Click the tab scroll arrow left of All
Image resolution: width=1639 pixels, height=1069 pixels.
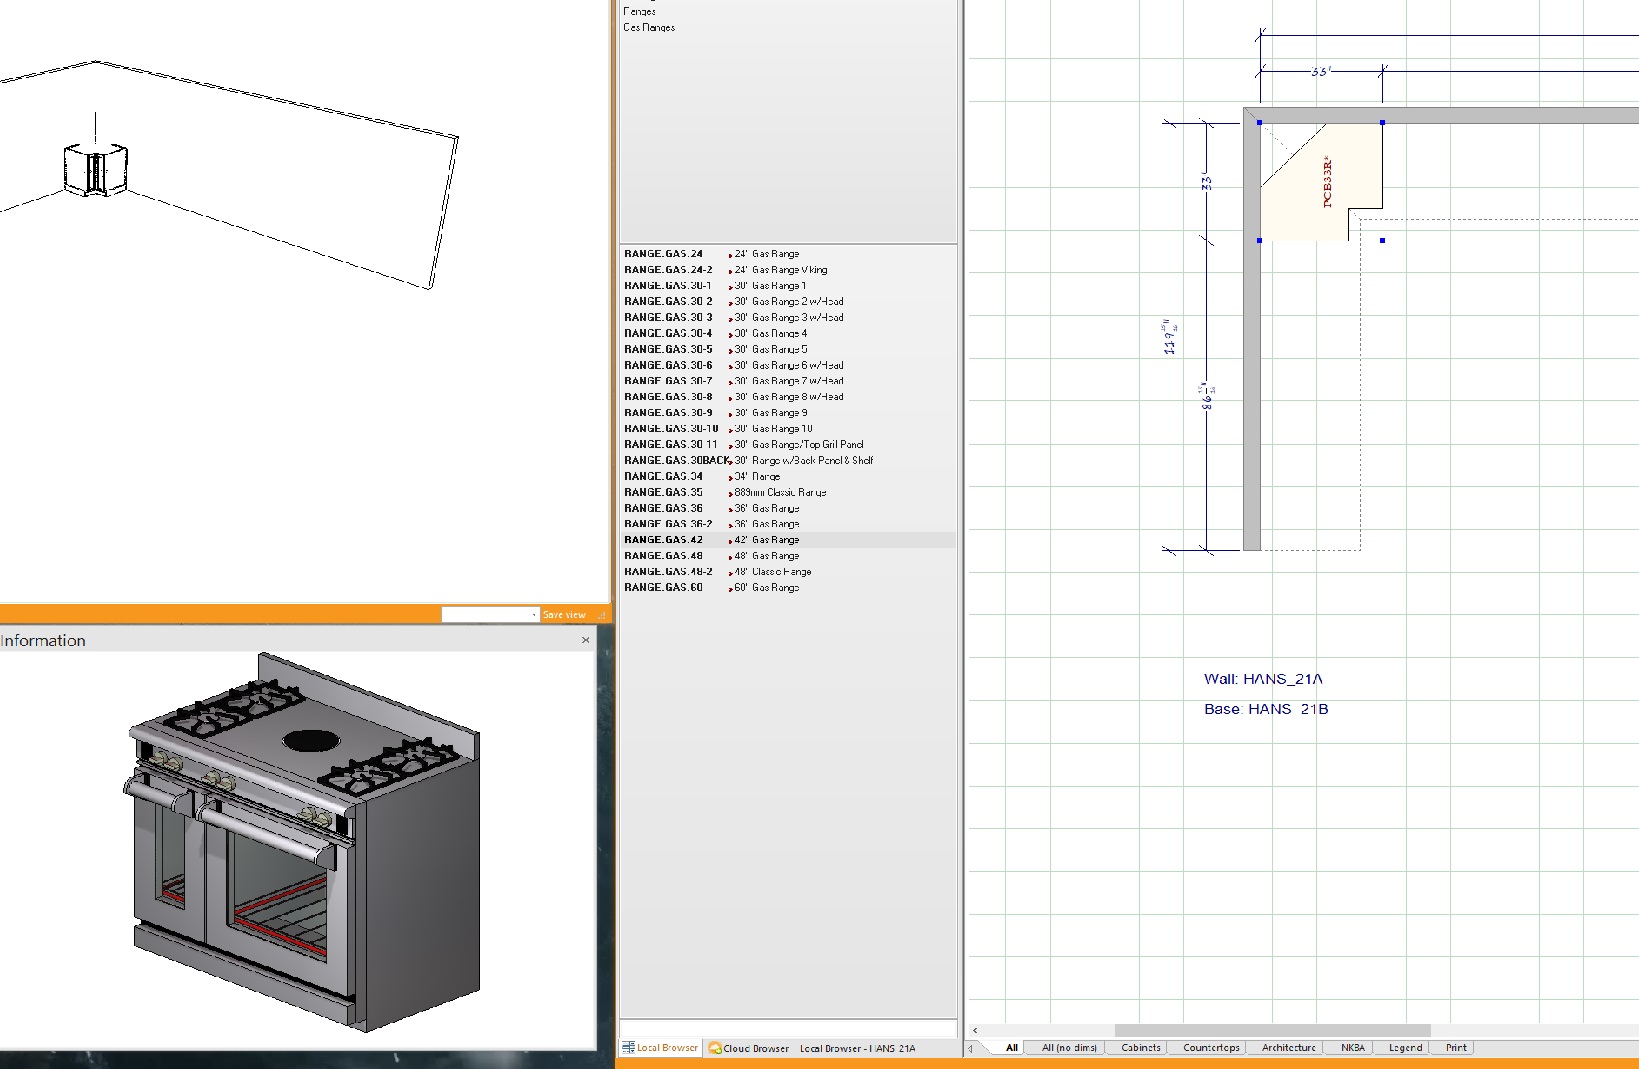point(971,1048)
